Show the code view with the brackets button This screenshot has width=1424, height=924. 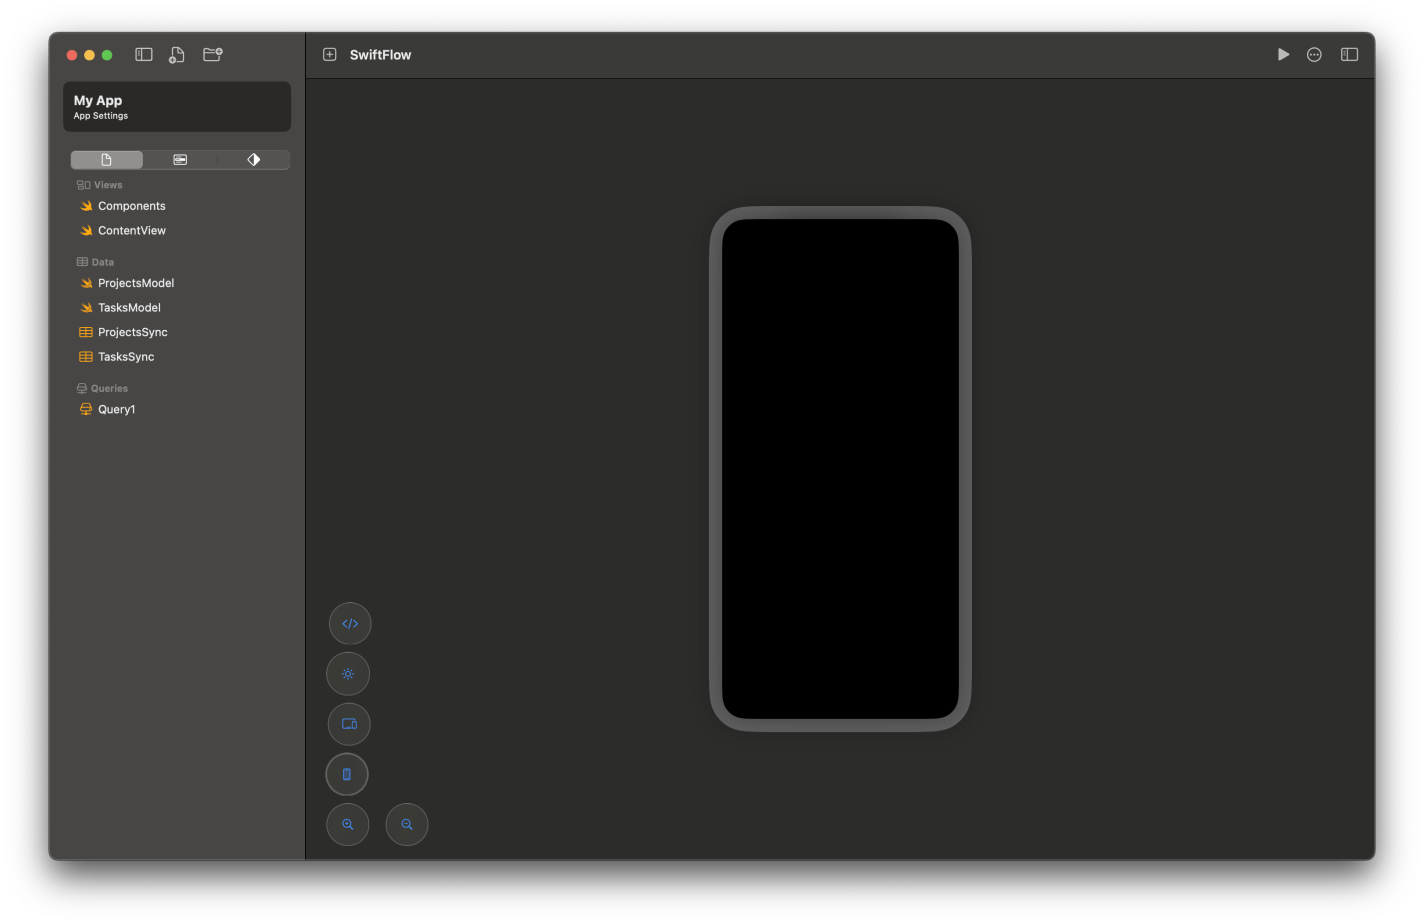pos(350,624)
